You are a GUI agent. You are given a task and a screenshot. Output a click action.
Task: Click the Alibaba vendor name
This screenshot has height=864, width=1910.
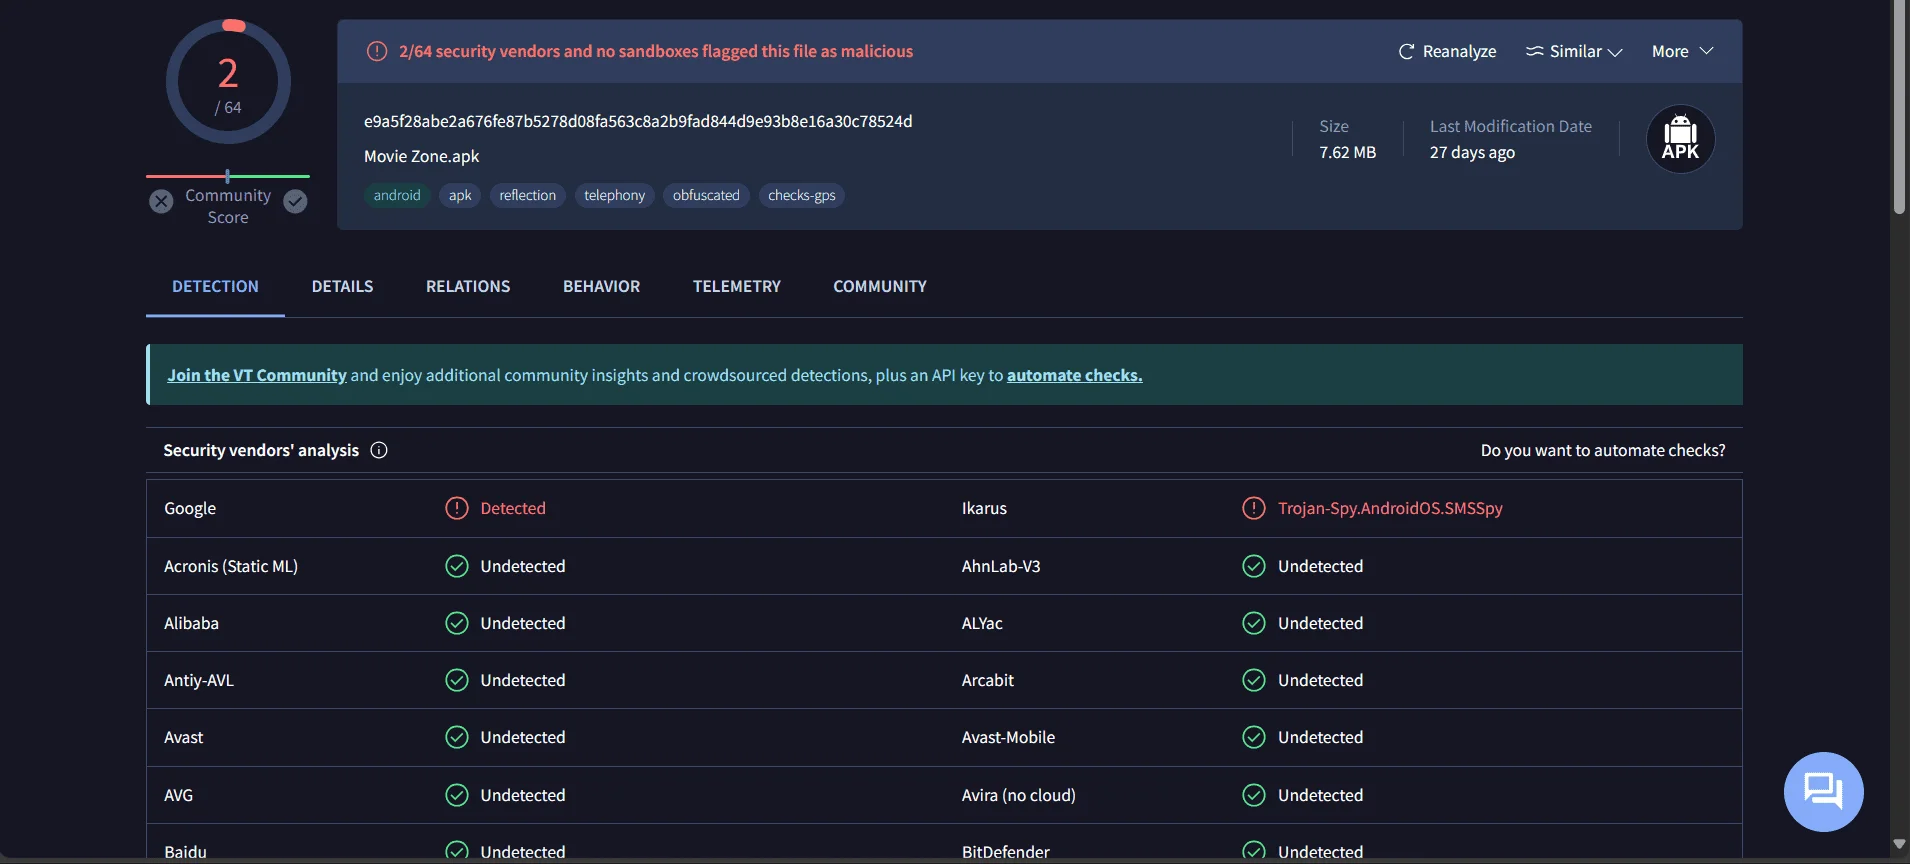191,623
